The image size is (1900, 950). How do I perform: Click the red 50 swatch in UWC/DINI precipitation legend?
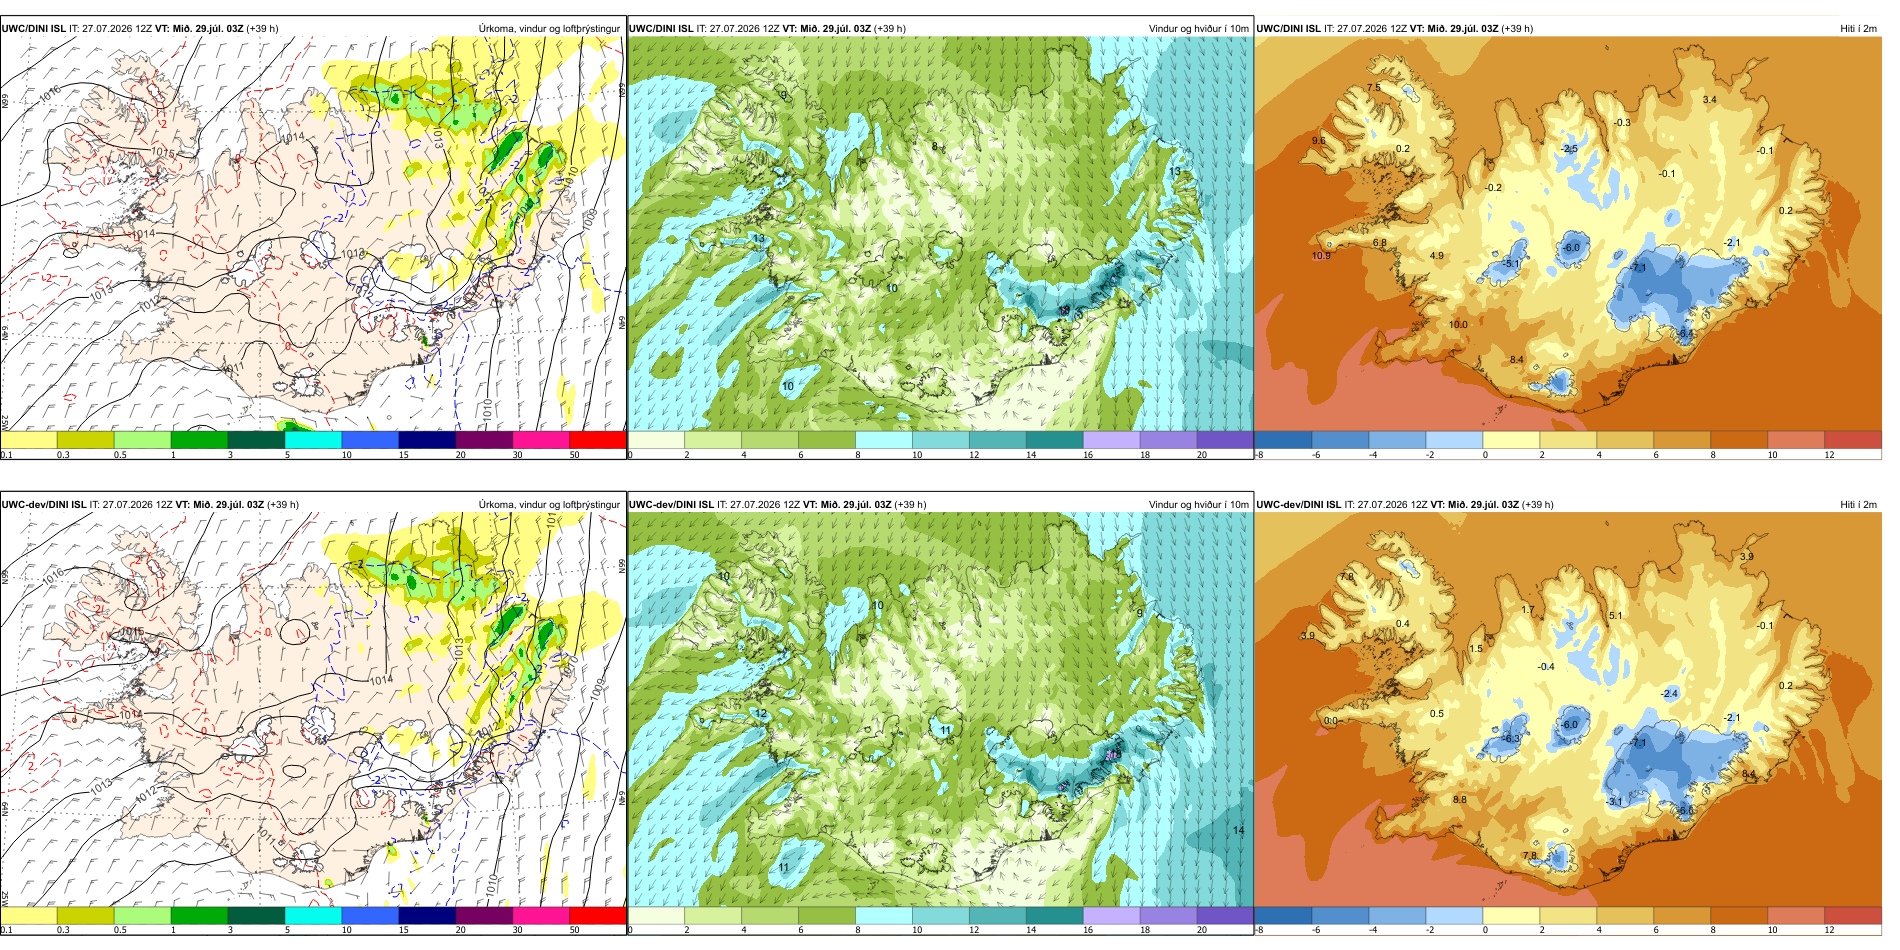[x=598, y=439]
